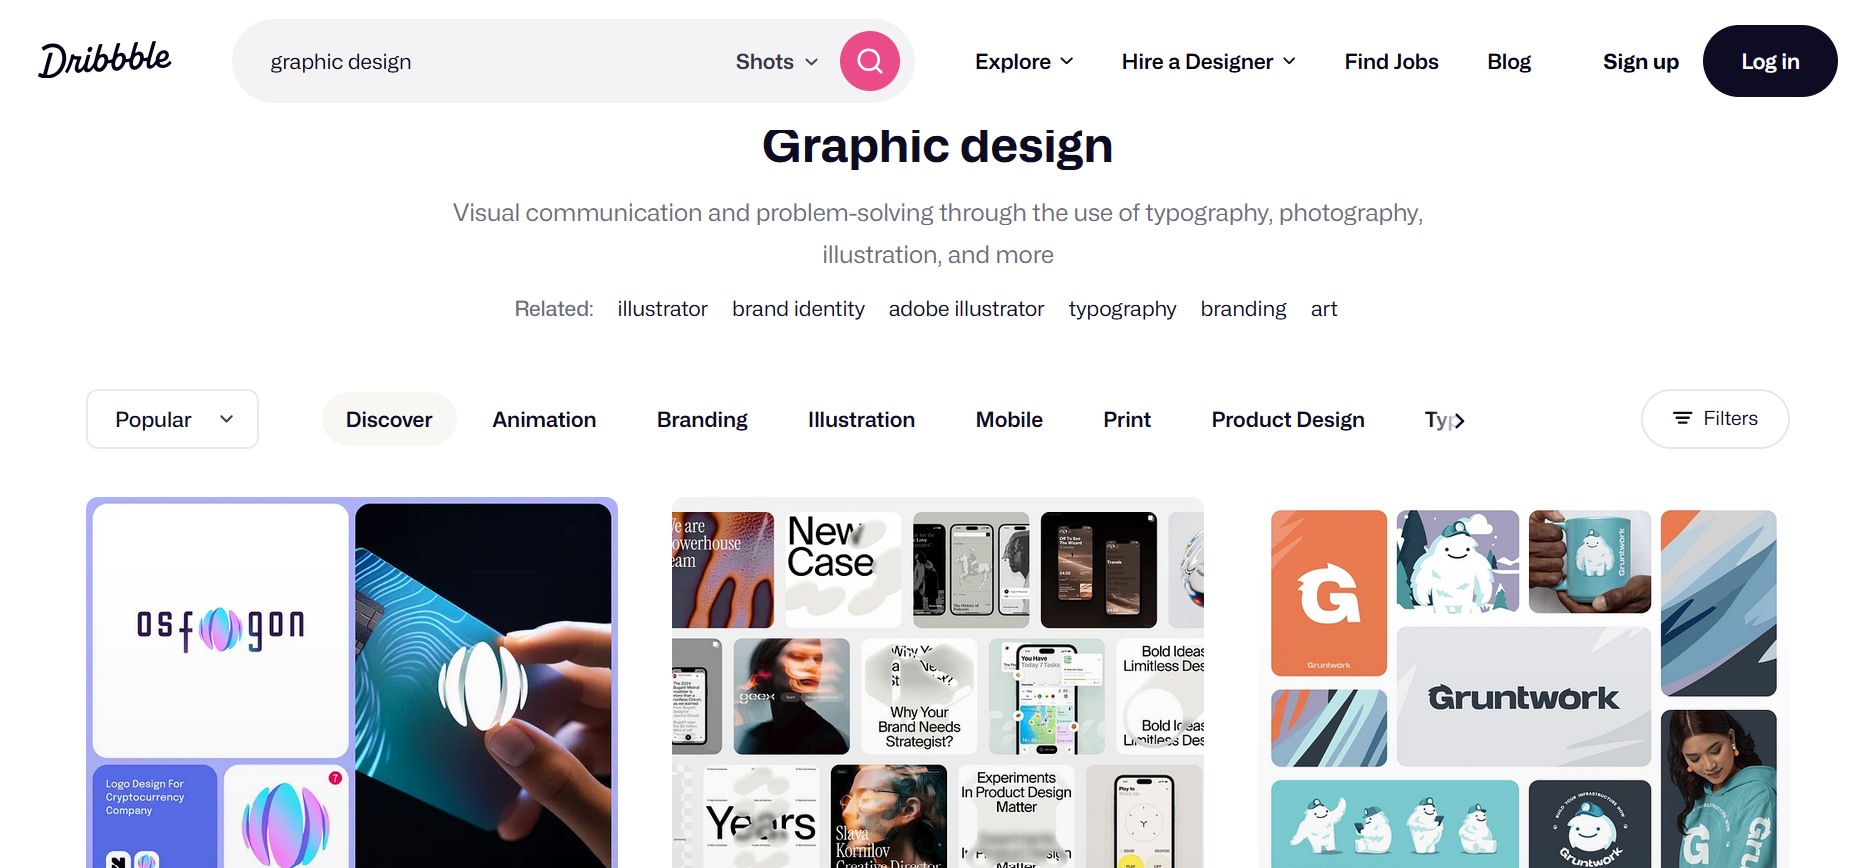Screen dimensions: 1852x868
Task: Click the pink search magnifier button
Action: click(x=869, y=61)
